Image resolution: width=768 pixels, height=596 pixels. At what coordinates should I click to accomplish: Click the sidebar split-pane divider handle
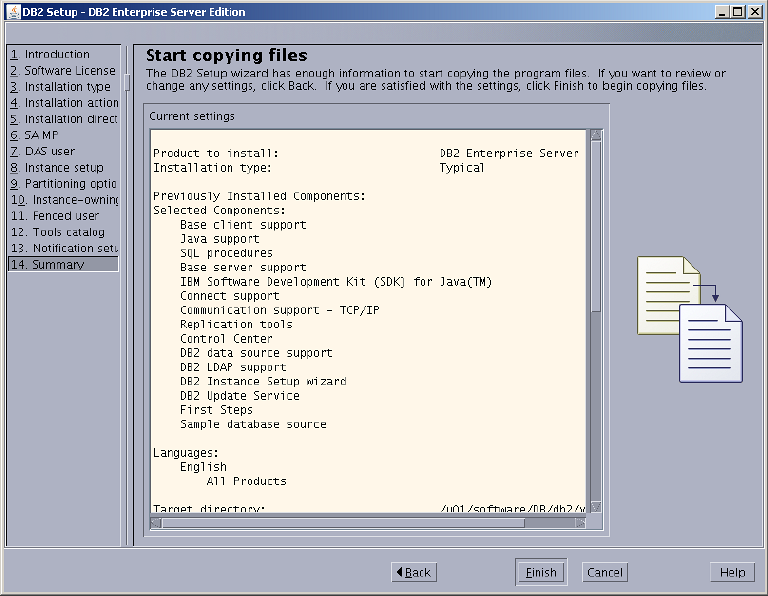127,82
